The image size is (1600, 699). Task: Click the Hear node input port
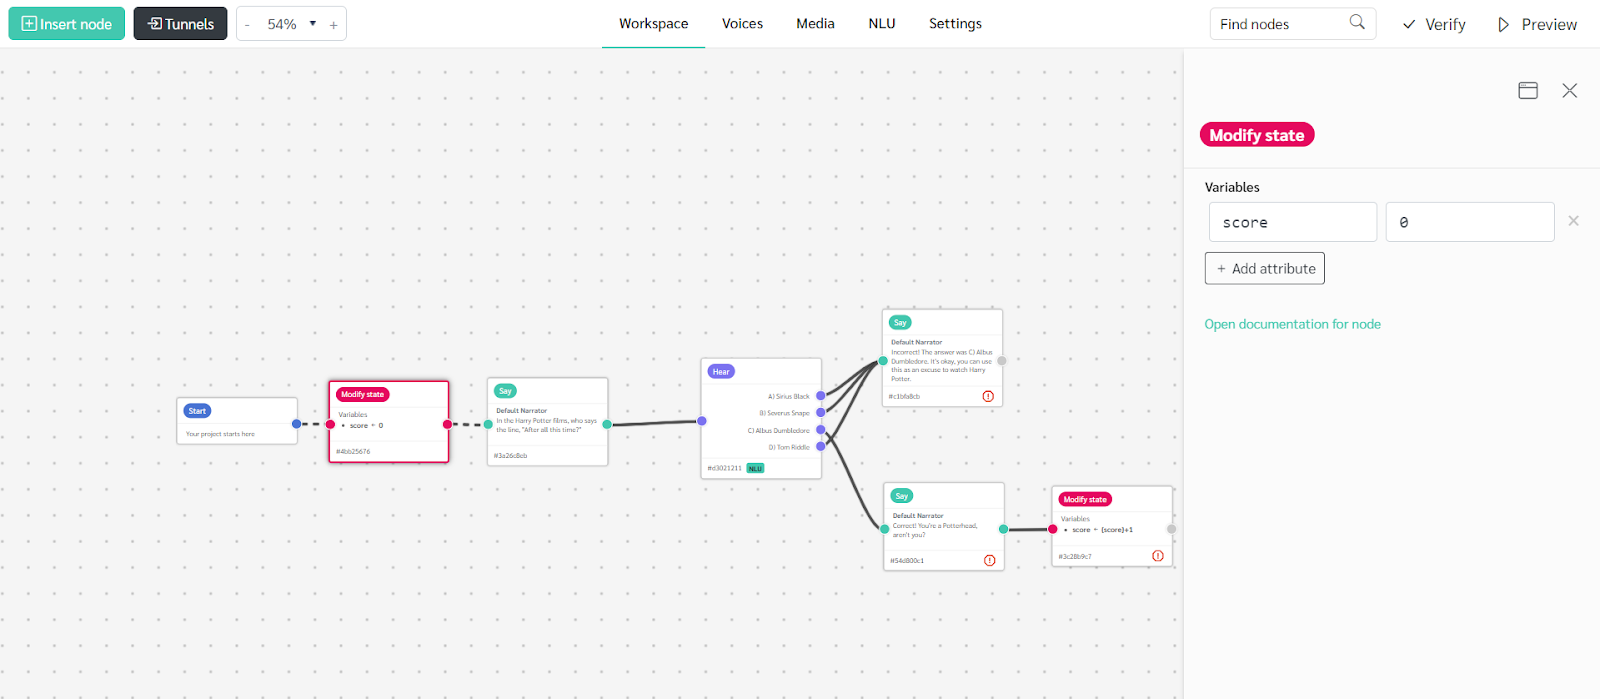click(x=702, y=421)
